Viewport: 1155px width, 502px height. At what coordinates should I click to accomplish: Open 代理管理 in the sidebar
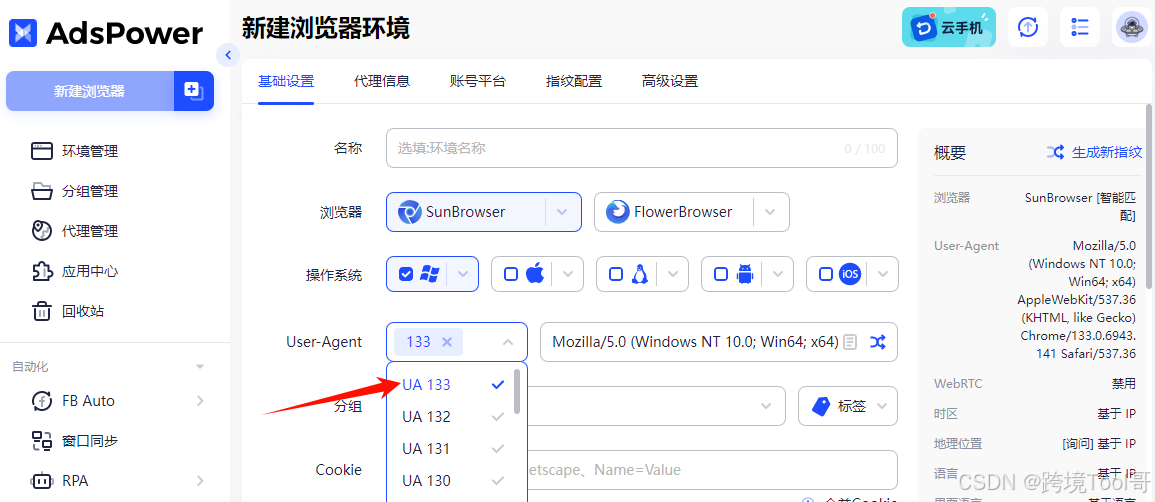click(90, 231)
